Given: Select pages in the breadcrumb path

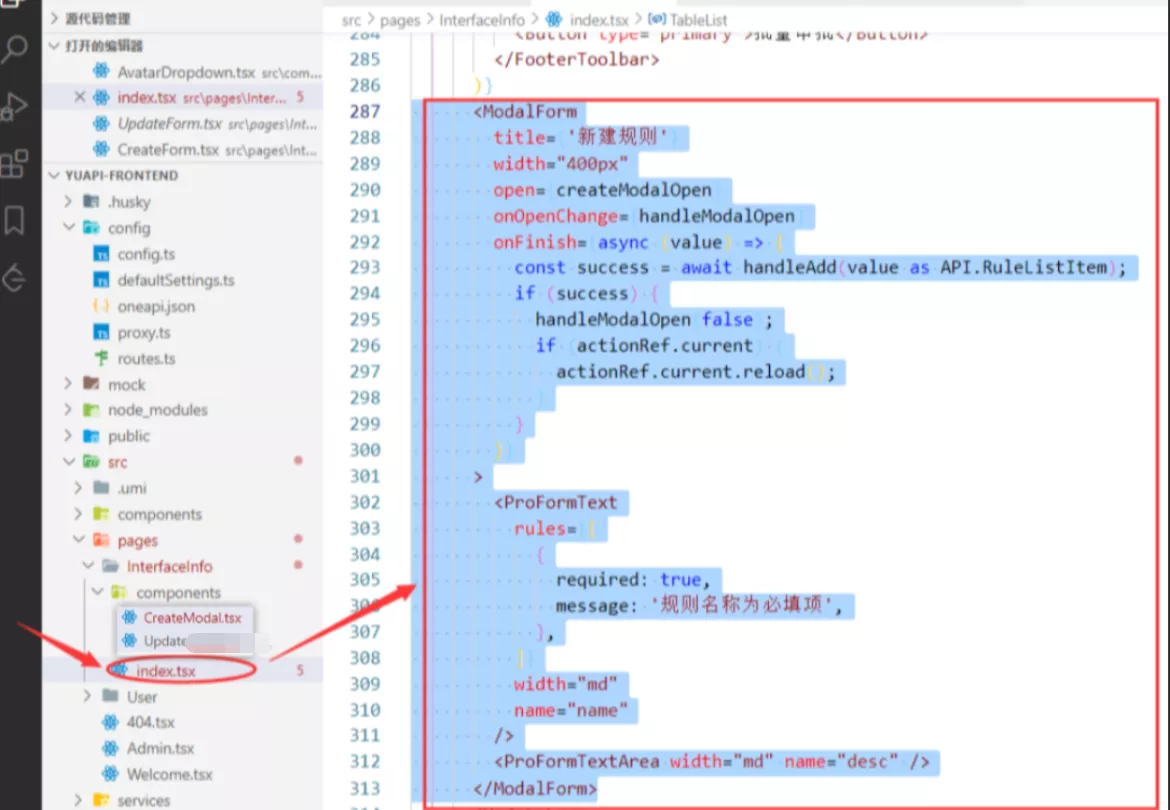Looking at the screenshot, I should pyautogui.click(x=400, y=20).
